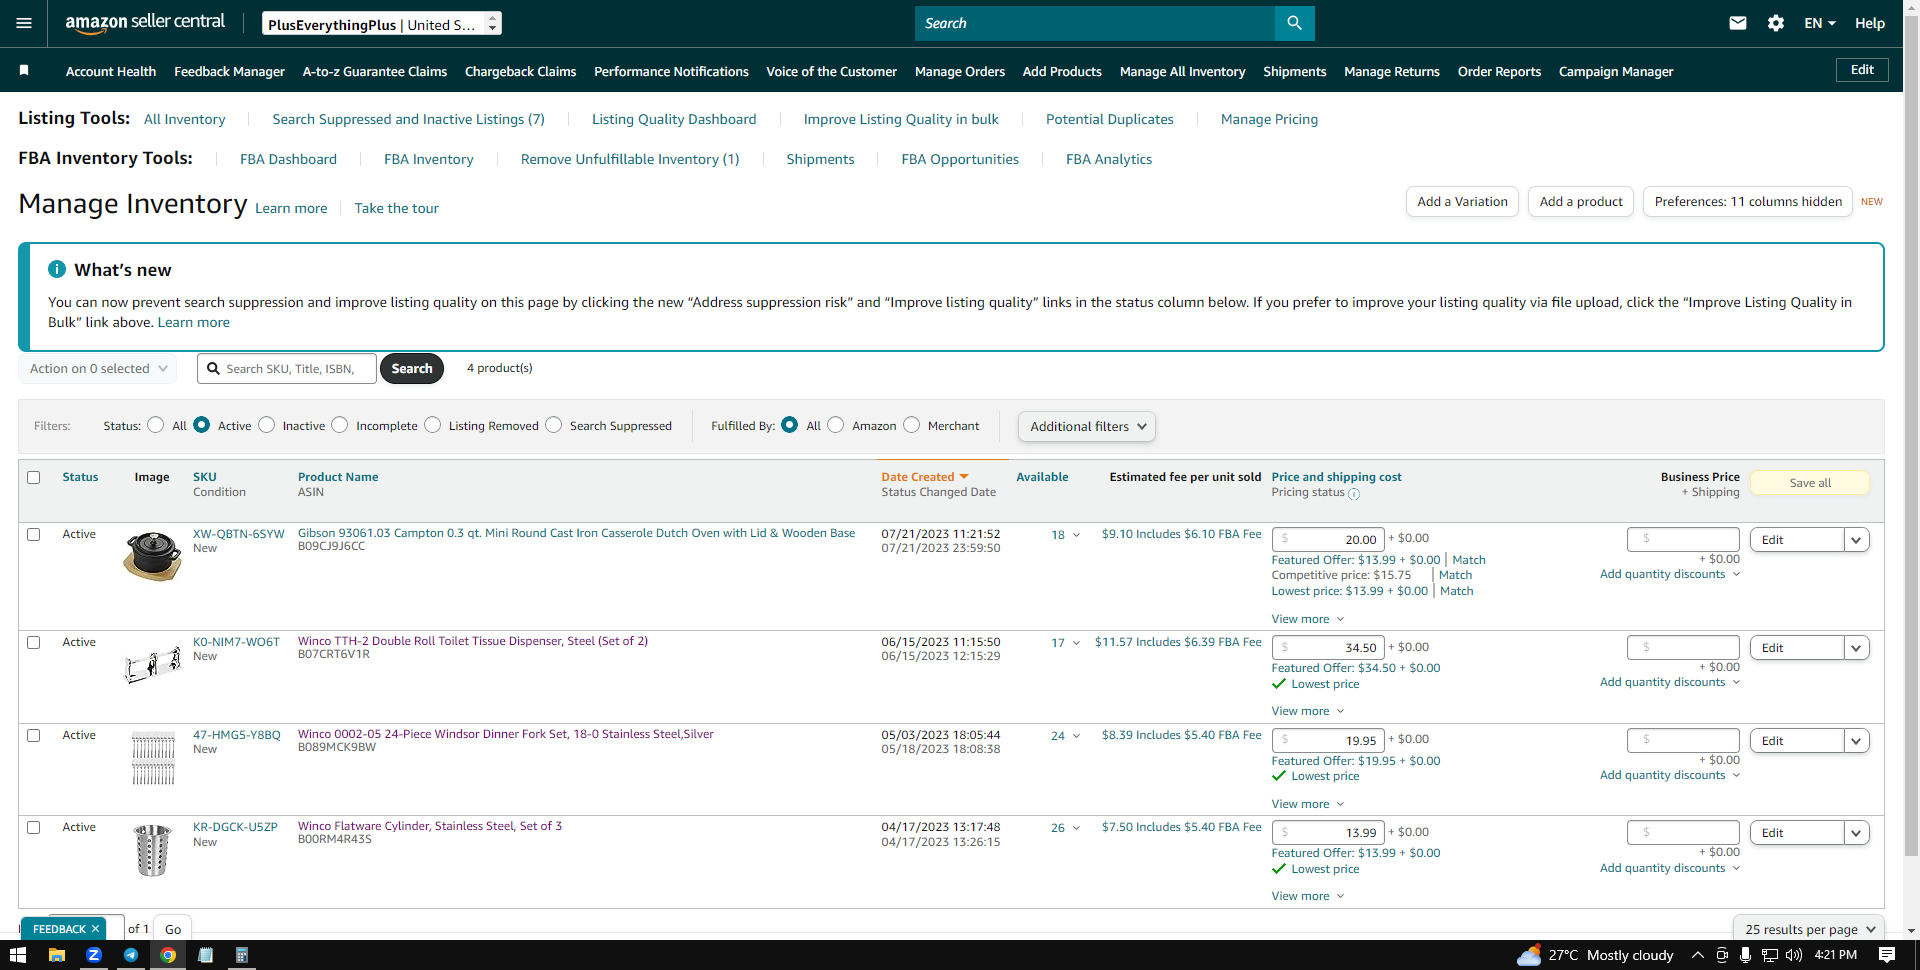Open the Notepad taskbar icon

click(205, 955)
